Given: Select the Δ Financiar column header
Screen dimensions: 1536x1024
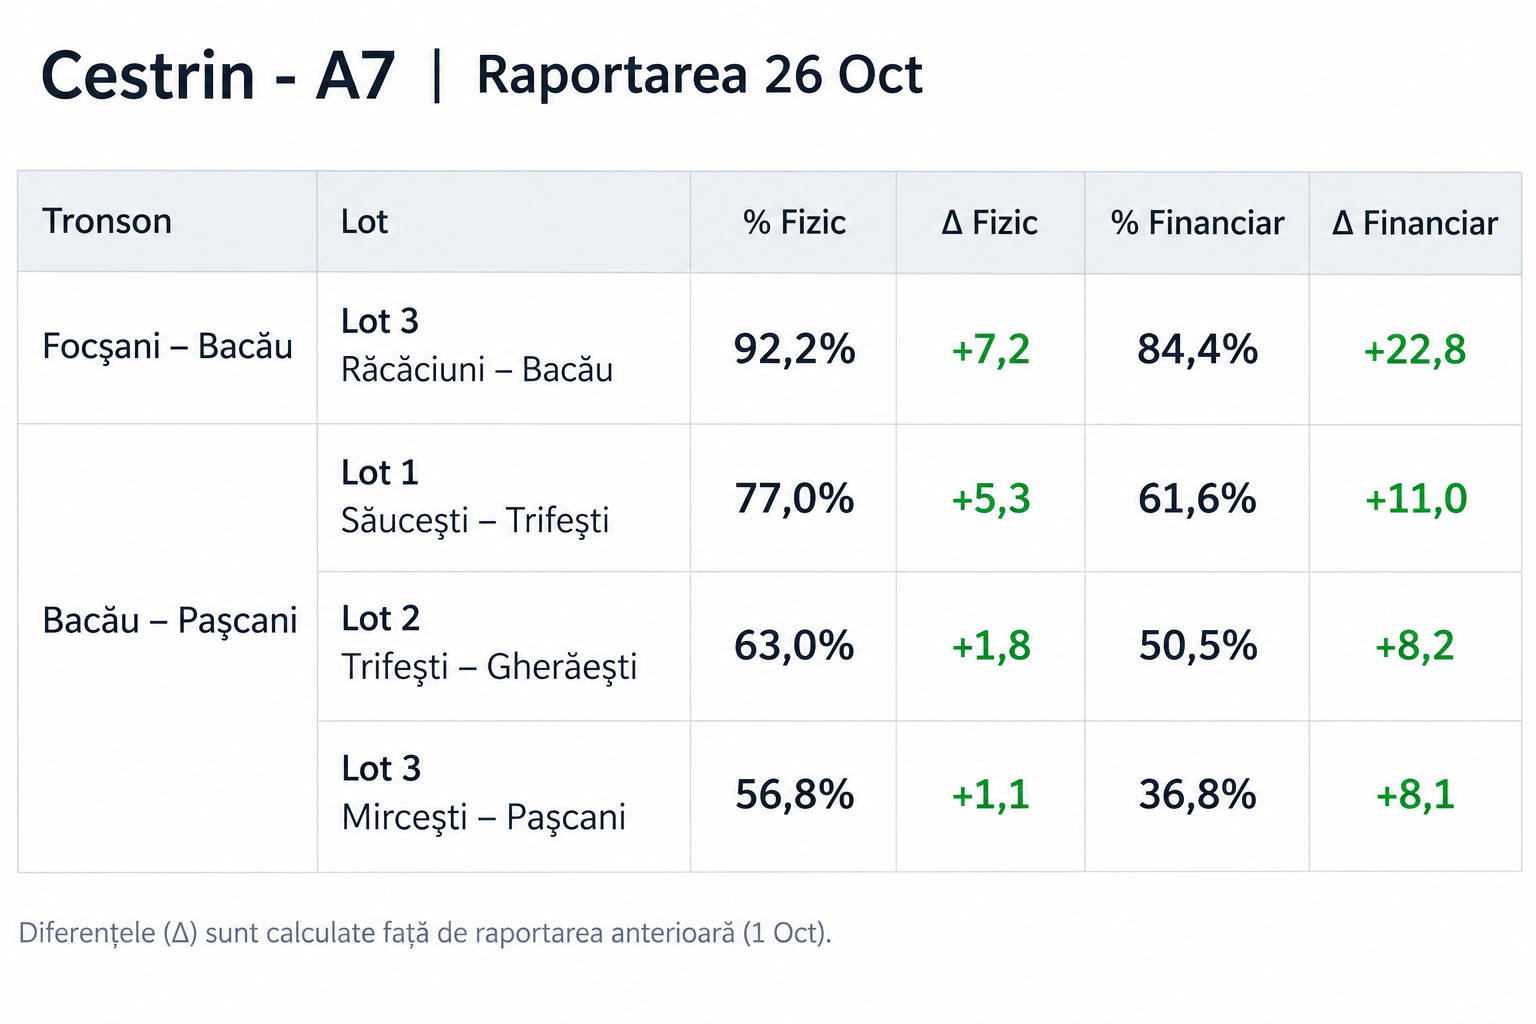Looking at the screenshot, I should point(1415,222).
